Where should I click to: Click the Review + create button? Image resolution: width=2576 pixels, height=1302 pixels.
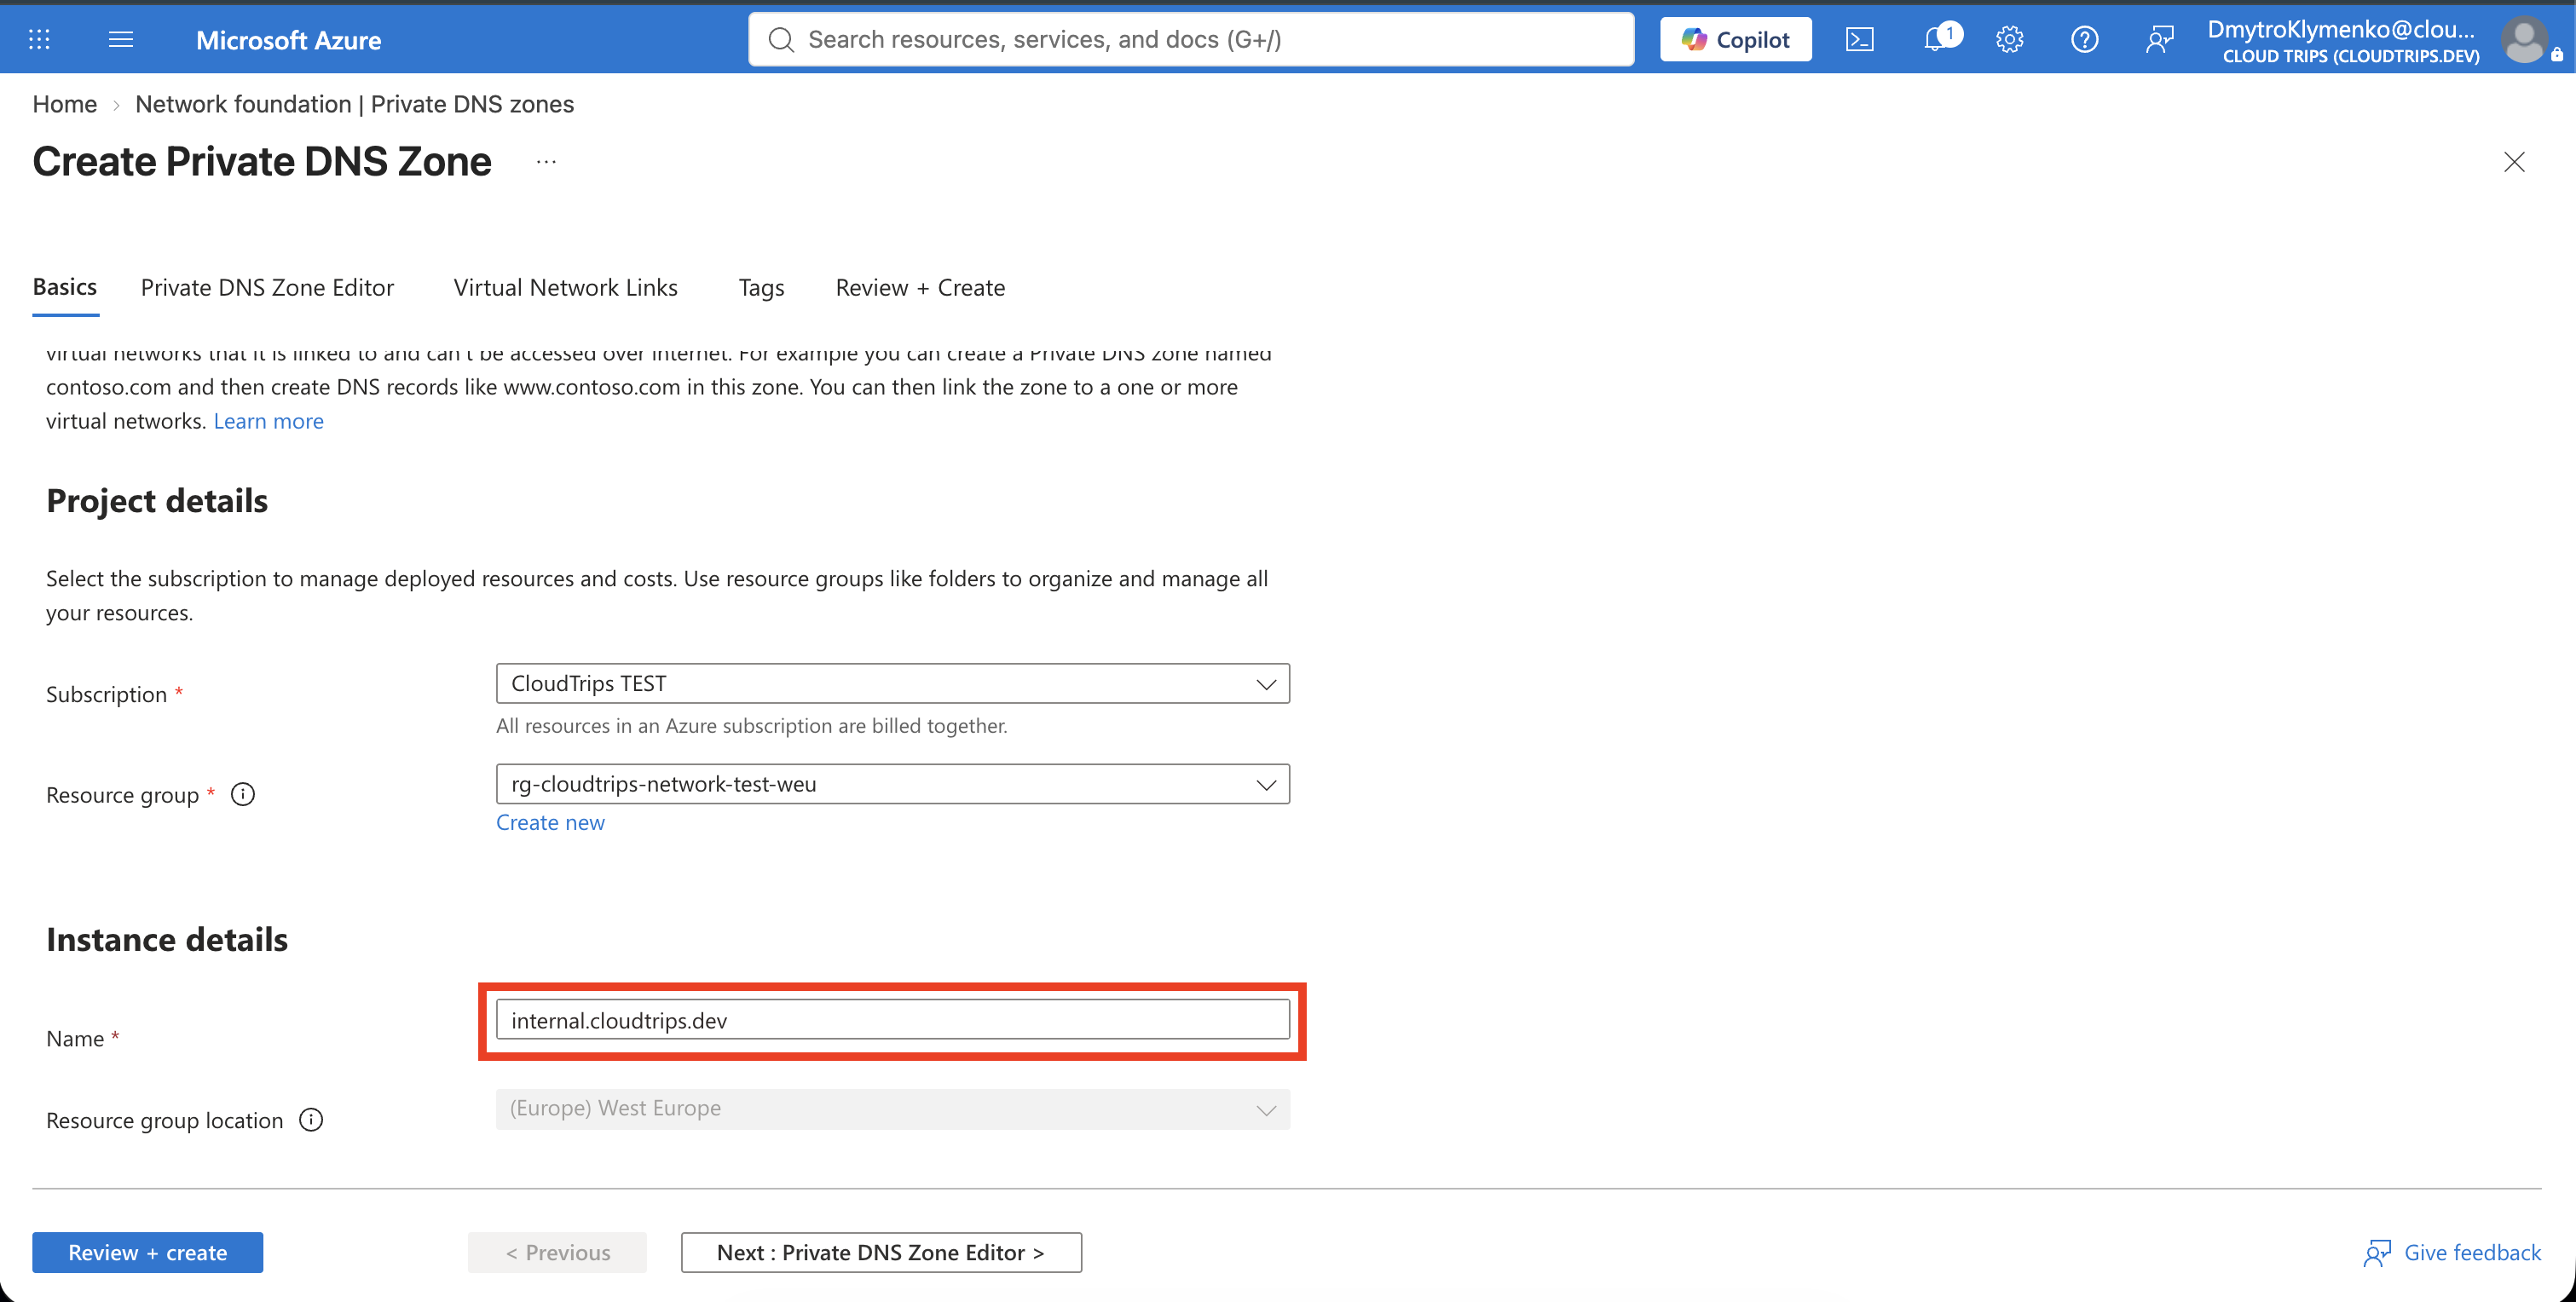point(147,1253)
